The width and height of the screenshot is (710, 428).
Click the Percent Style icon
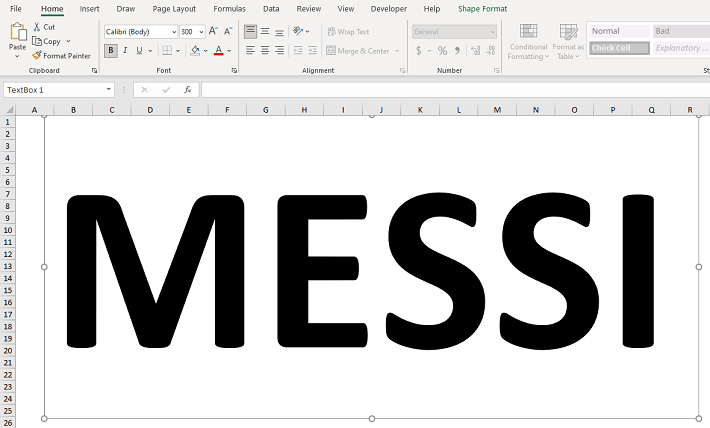[x=442, y=51]
